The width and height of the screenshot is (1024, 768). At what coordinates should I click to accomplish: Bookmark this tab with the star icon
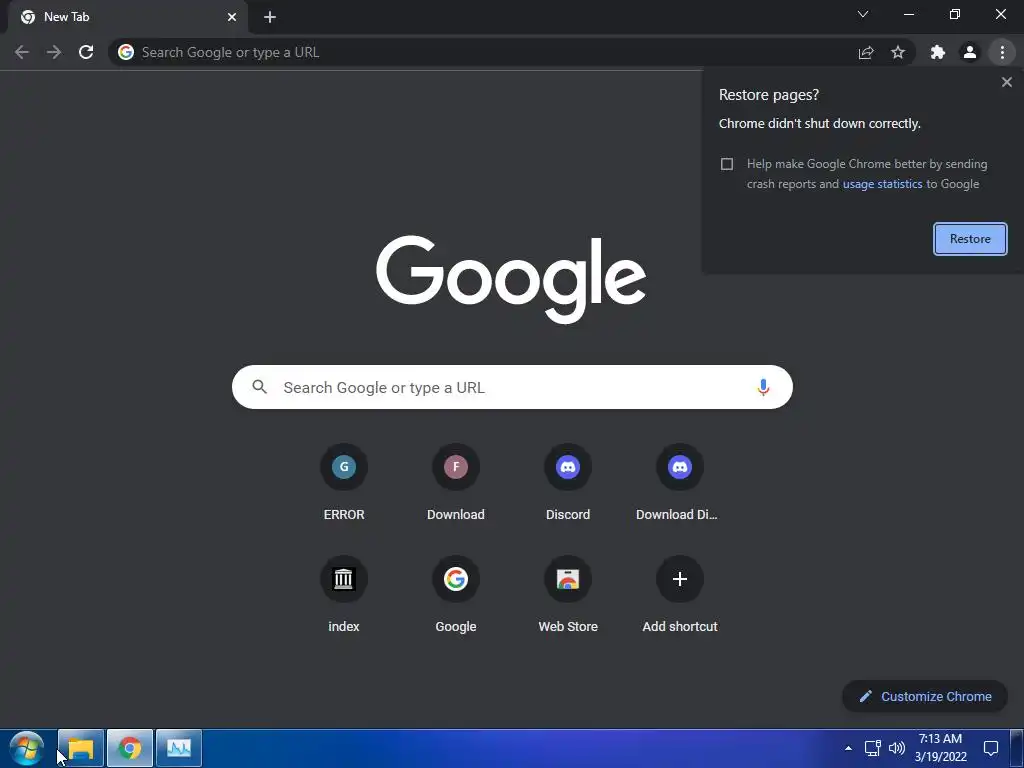click(x=898, y=52)
